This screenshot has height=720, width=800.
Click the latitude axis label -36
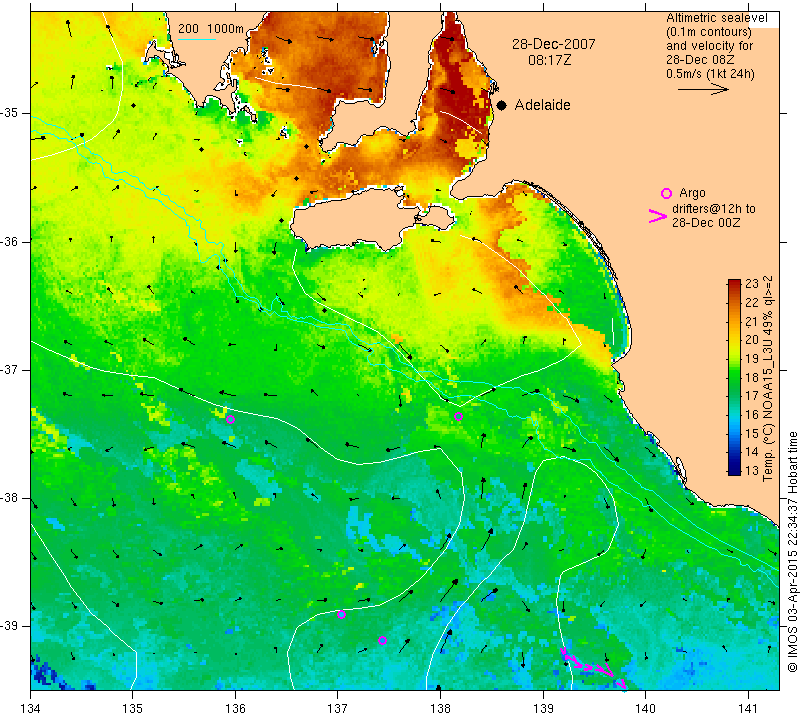10,241
